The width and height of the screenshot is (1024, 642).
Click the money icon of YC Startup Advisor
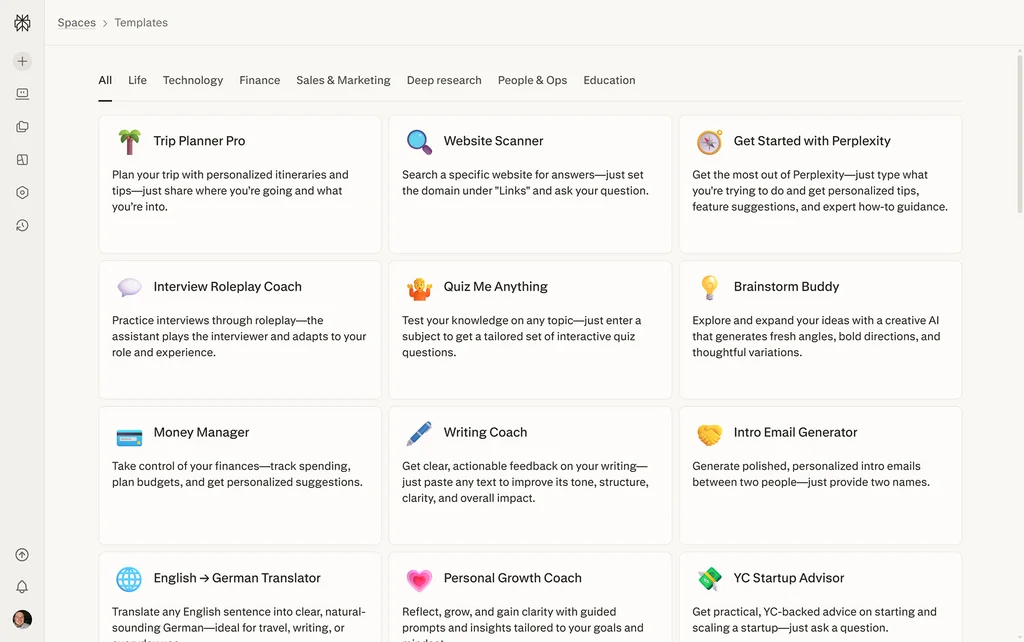(709, 579)
